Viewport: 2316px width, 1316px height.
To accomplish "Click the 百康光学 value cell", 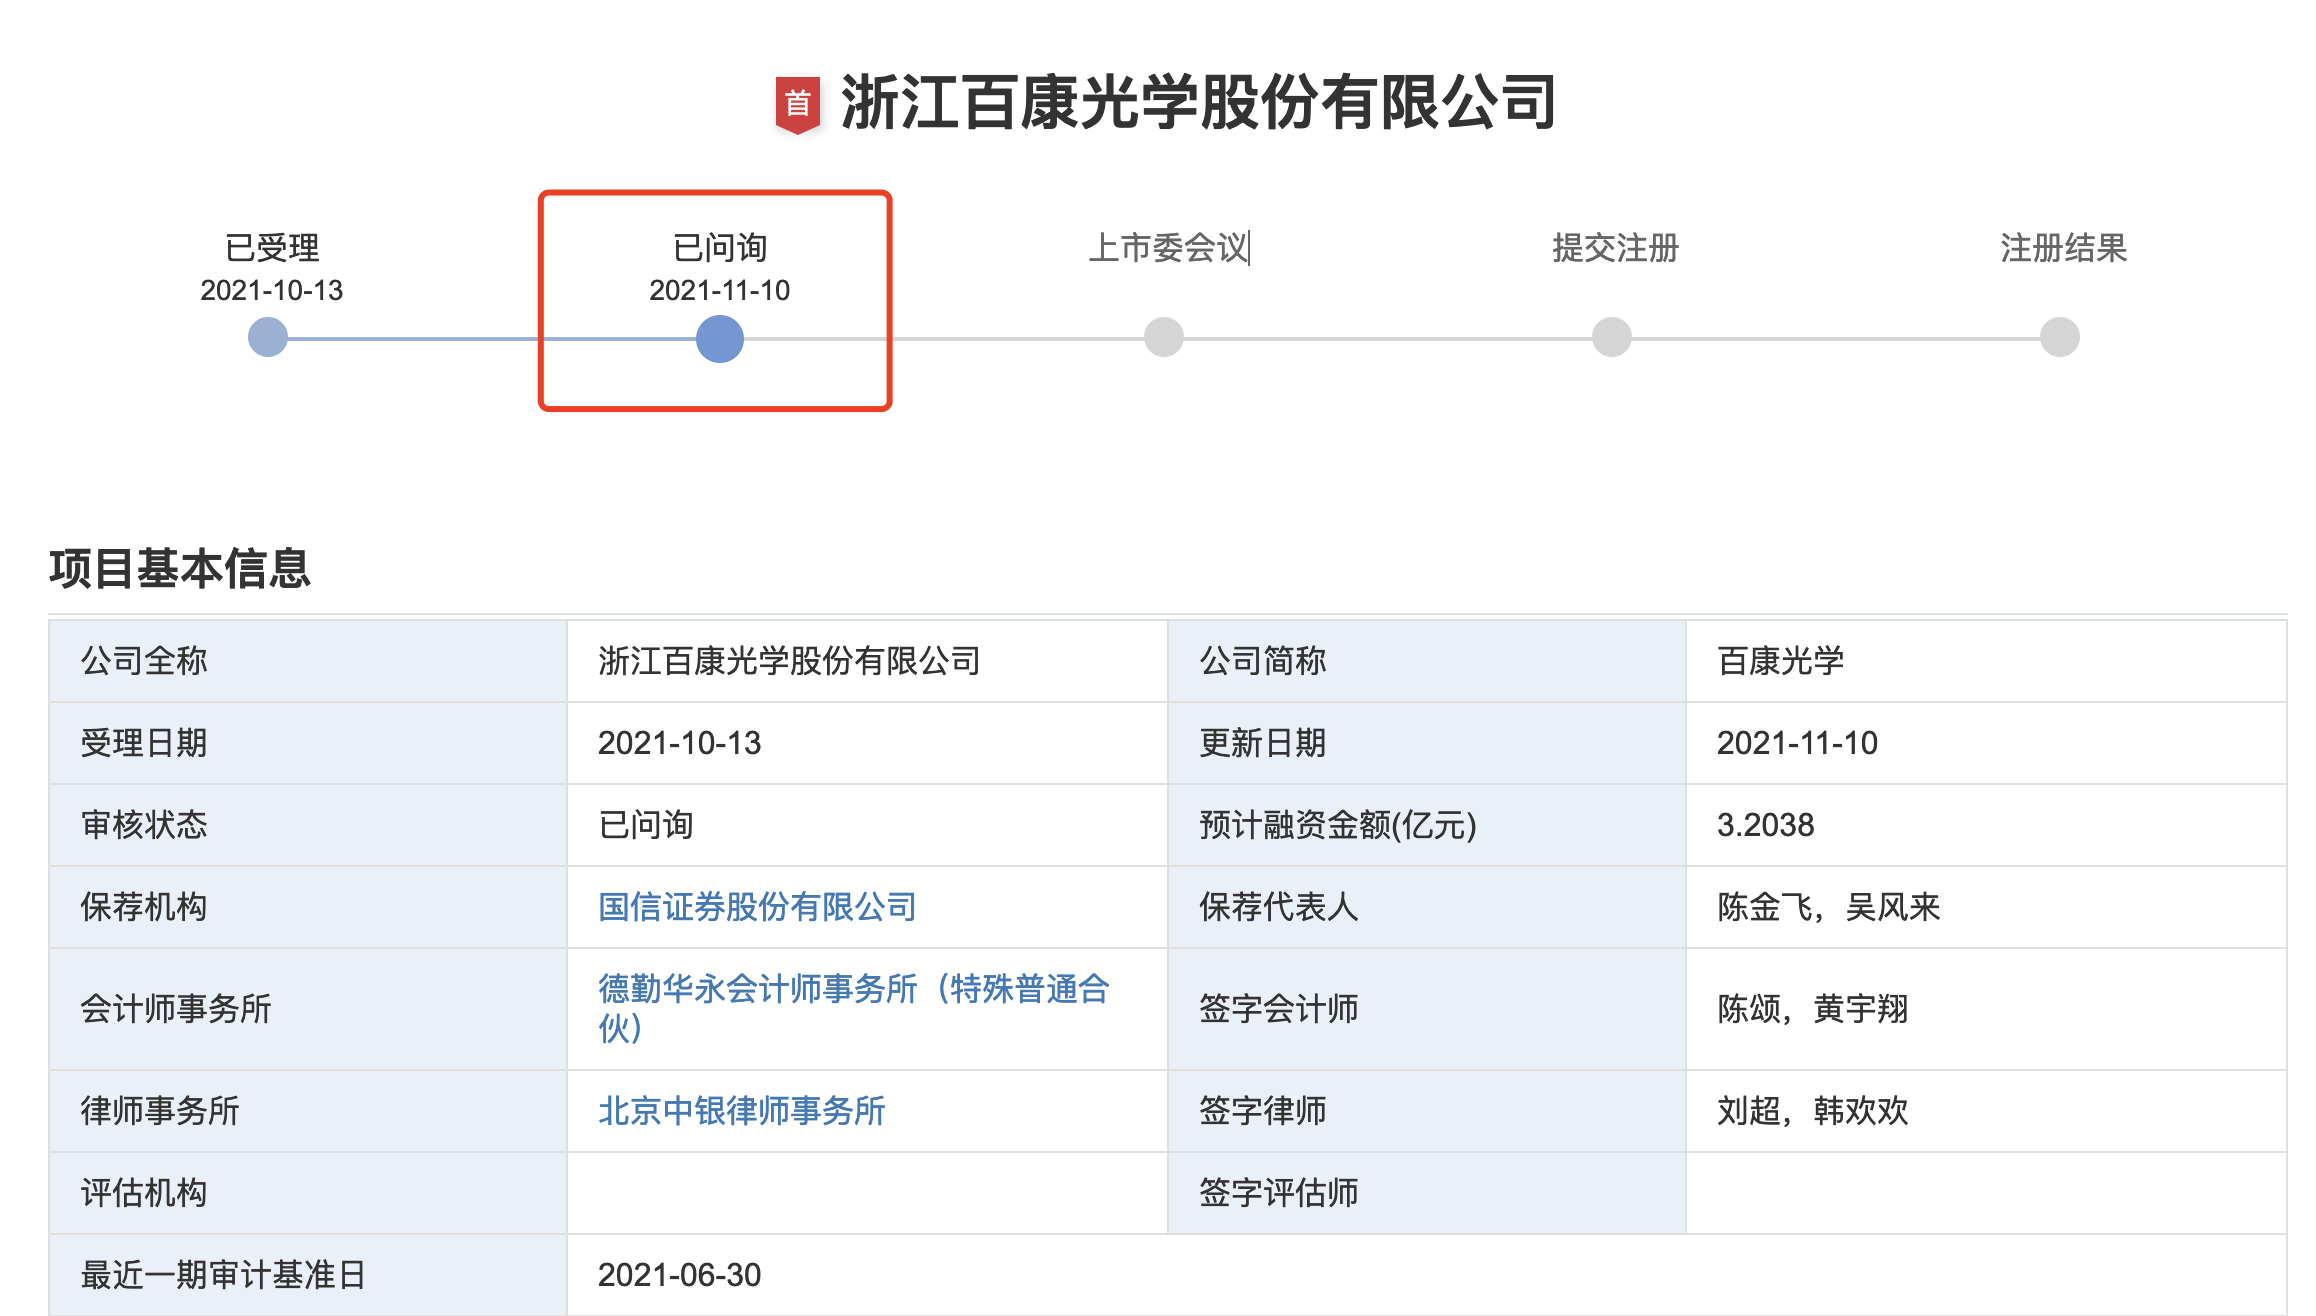I will point(1986,661).
